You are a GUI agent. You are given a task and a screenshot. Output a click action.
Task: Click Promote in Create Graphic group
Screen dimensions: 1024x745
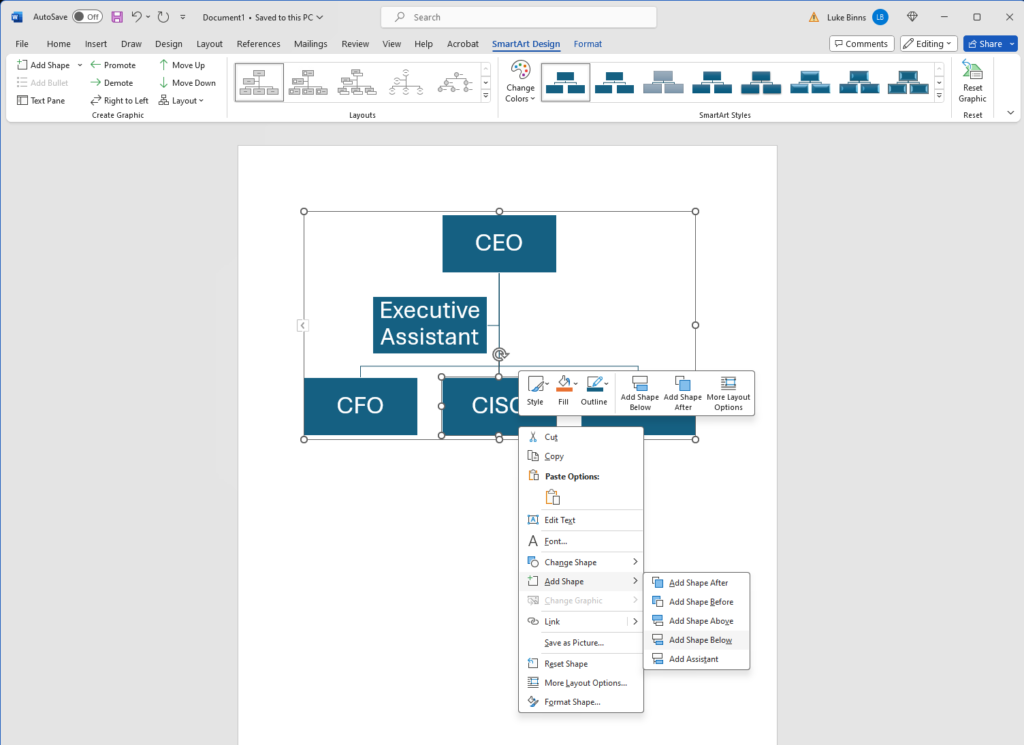point(112,65)
